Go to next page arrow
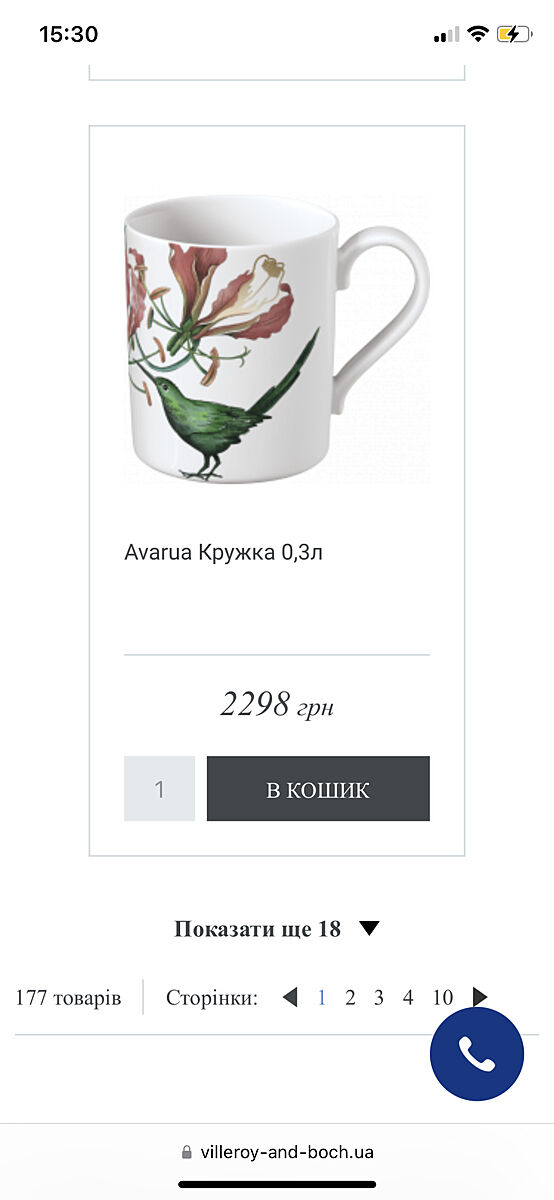Image resolution: width=554 pixels, height=1200 pixels. pyautogui.click(x=480, y=997)
